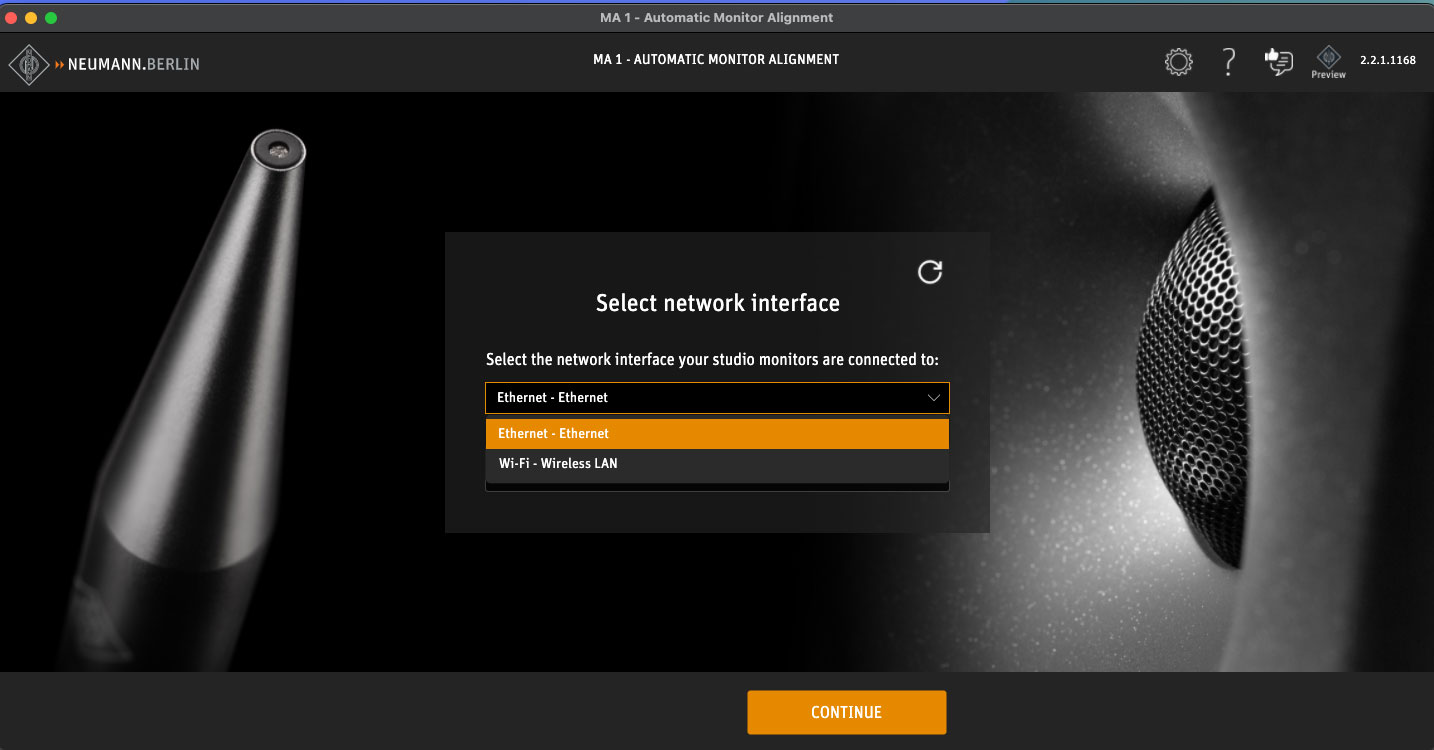
Task: Collapse the network interface dropdown arrow
Action: 933,398
